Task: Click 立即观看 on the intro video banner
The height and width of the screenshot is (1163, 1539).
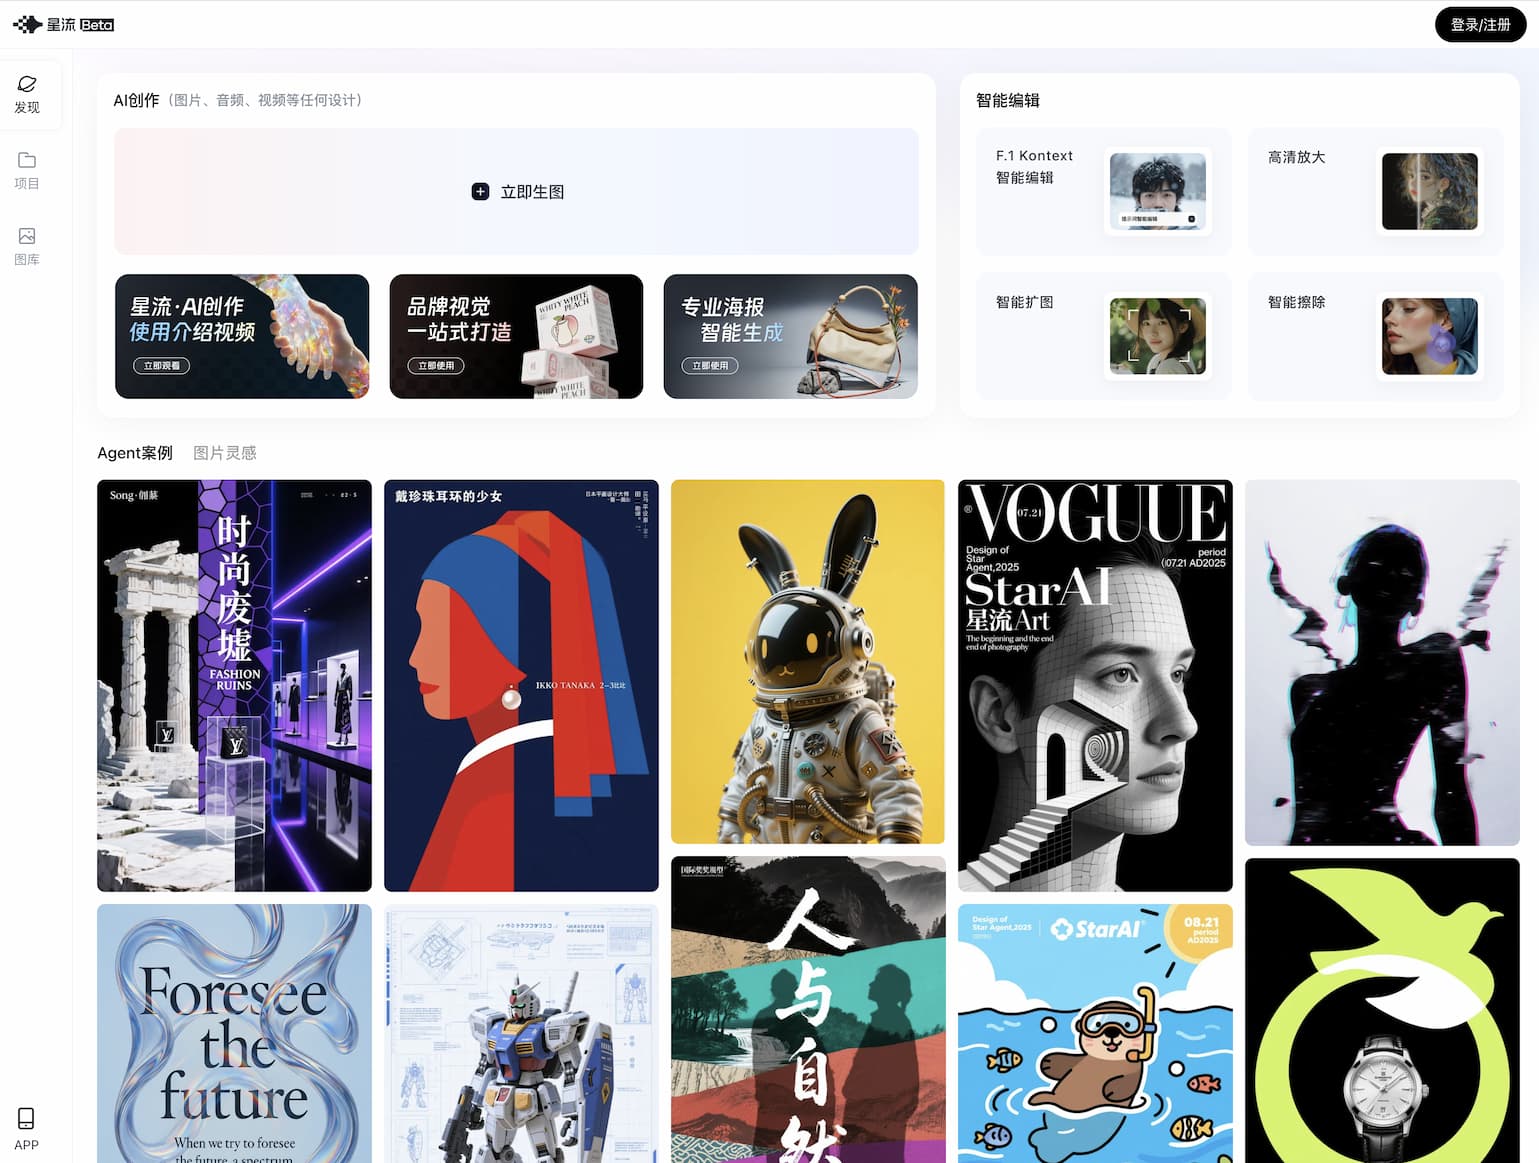Action: (161, 366)
